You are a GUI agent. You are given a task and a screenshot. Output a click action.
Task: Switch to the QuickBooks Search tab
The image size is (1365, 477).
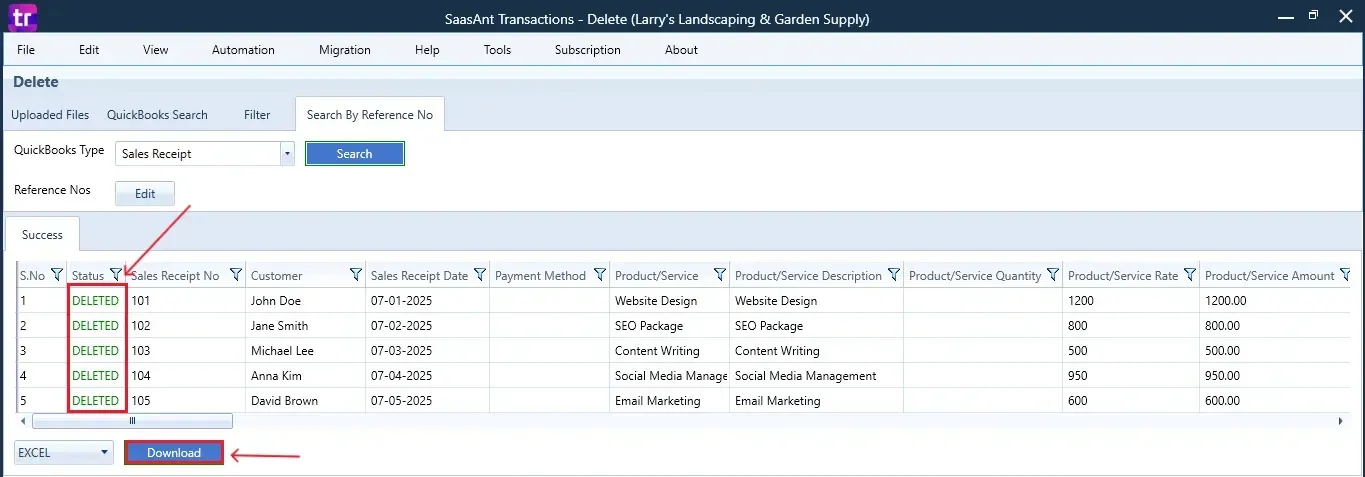(x=157, y=115)
